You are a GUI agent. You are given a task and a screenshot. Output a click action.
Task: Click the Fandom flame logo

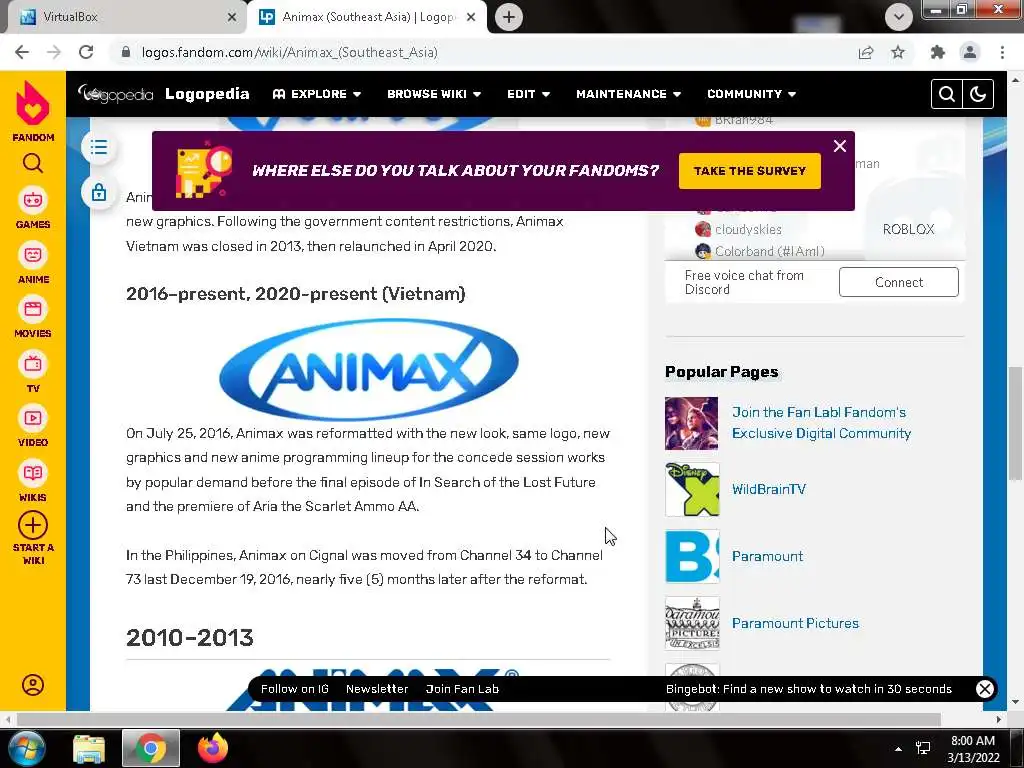click(x=33, y=103)
